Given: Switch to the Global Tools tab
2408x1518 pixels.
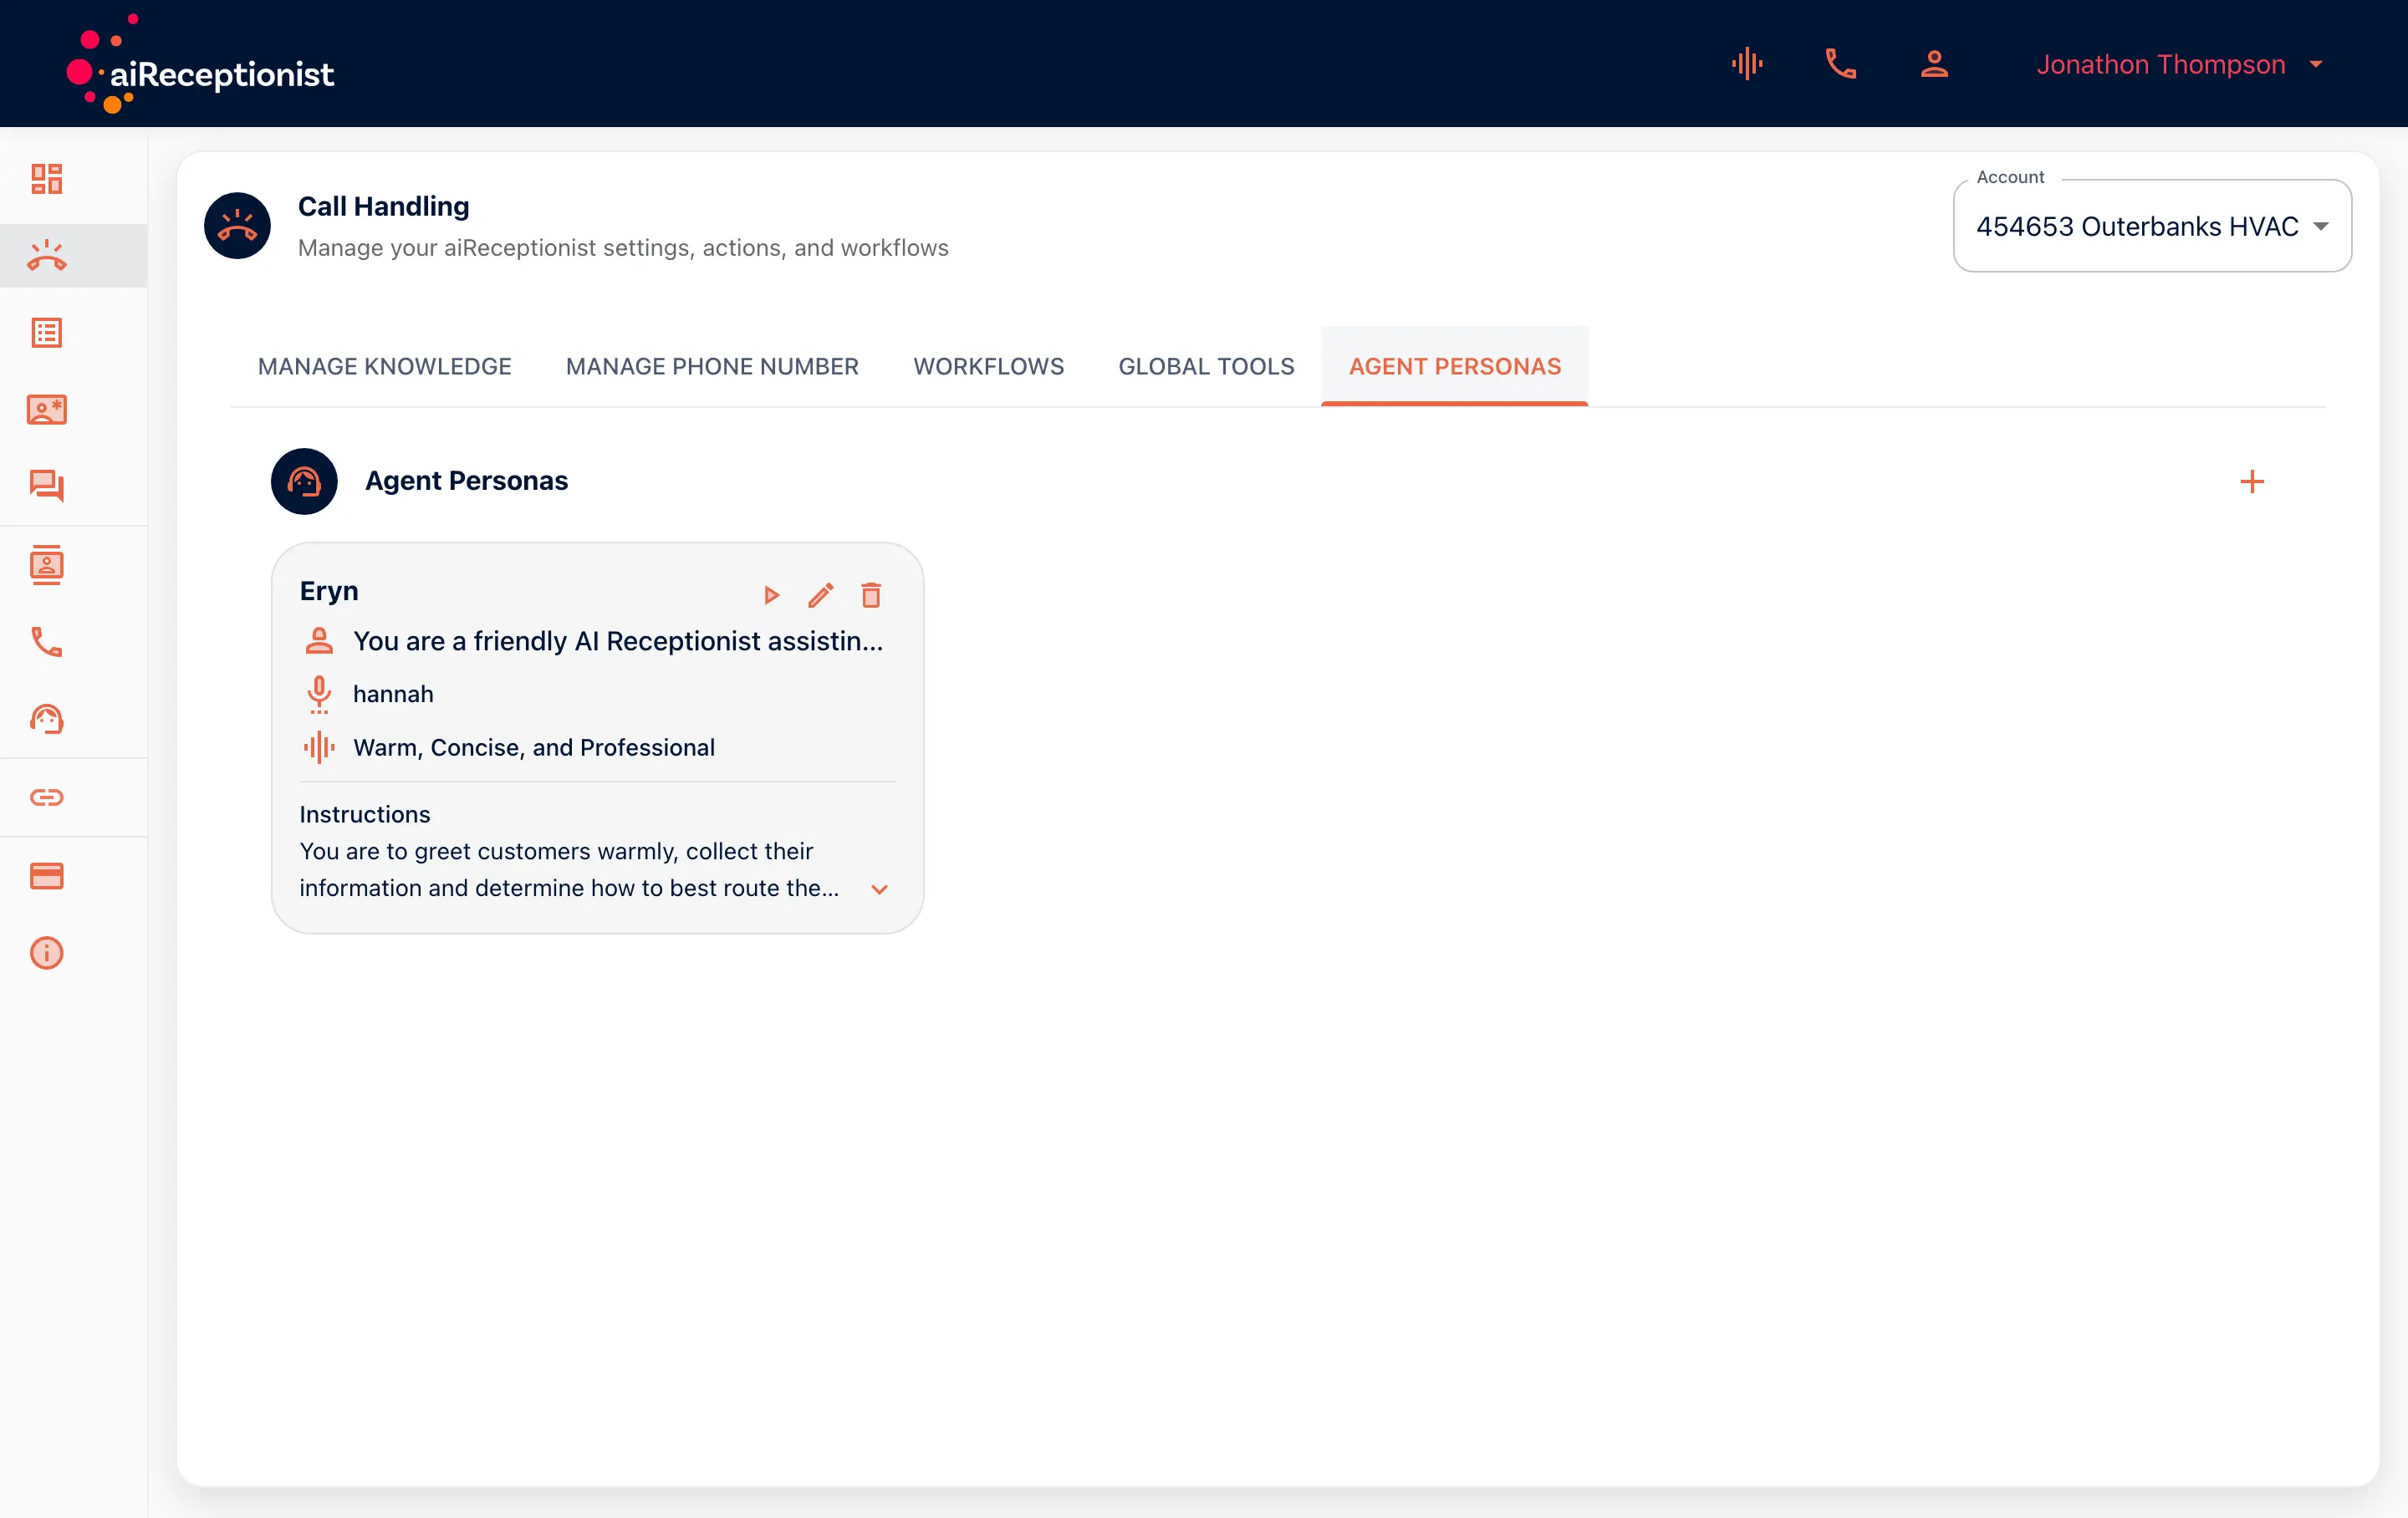Looking at the screenshot, I should point(1206,366).
